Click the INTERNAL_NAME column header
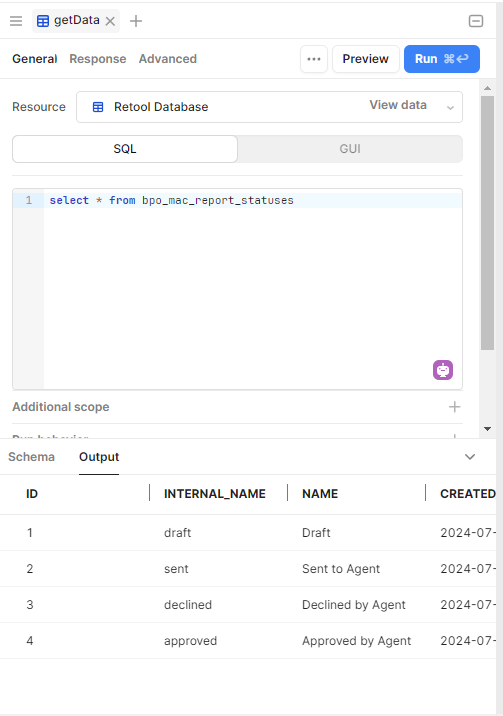The width and height of the screenshot is (503, 716). 215,494
